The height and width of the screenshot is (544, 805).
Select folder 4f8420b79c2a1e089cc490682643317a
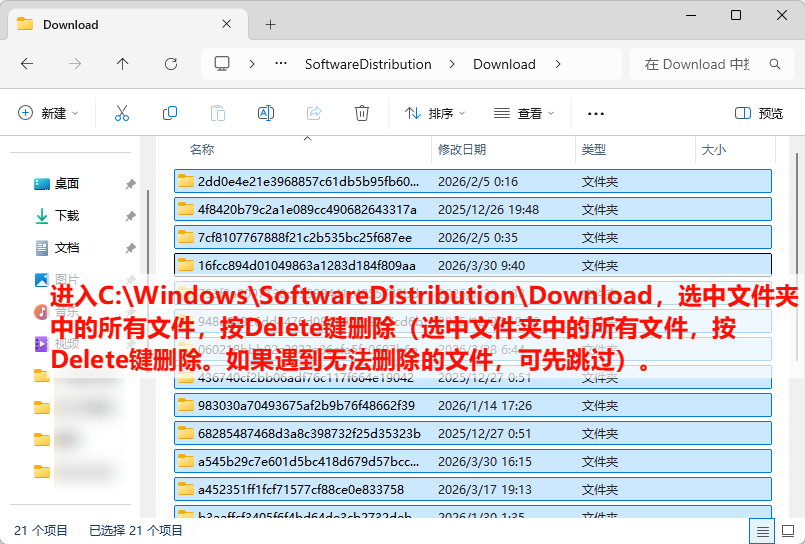[x=473, y=209]
